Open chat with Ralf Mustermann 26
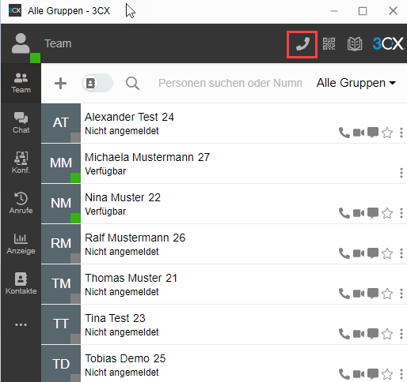Image resolution: width=407 pixels, height=382 pixels. coord(373,253)
